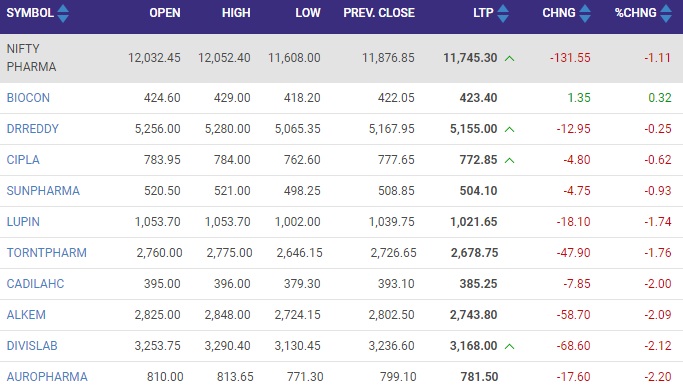This screenshot has height=390, width=683.
Task: Select the NIFTY PHARMA index row
Action: pos(342,58)
